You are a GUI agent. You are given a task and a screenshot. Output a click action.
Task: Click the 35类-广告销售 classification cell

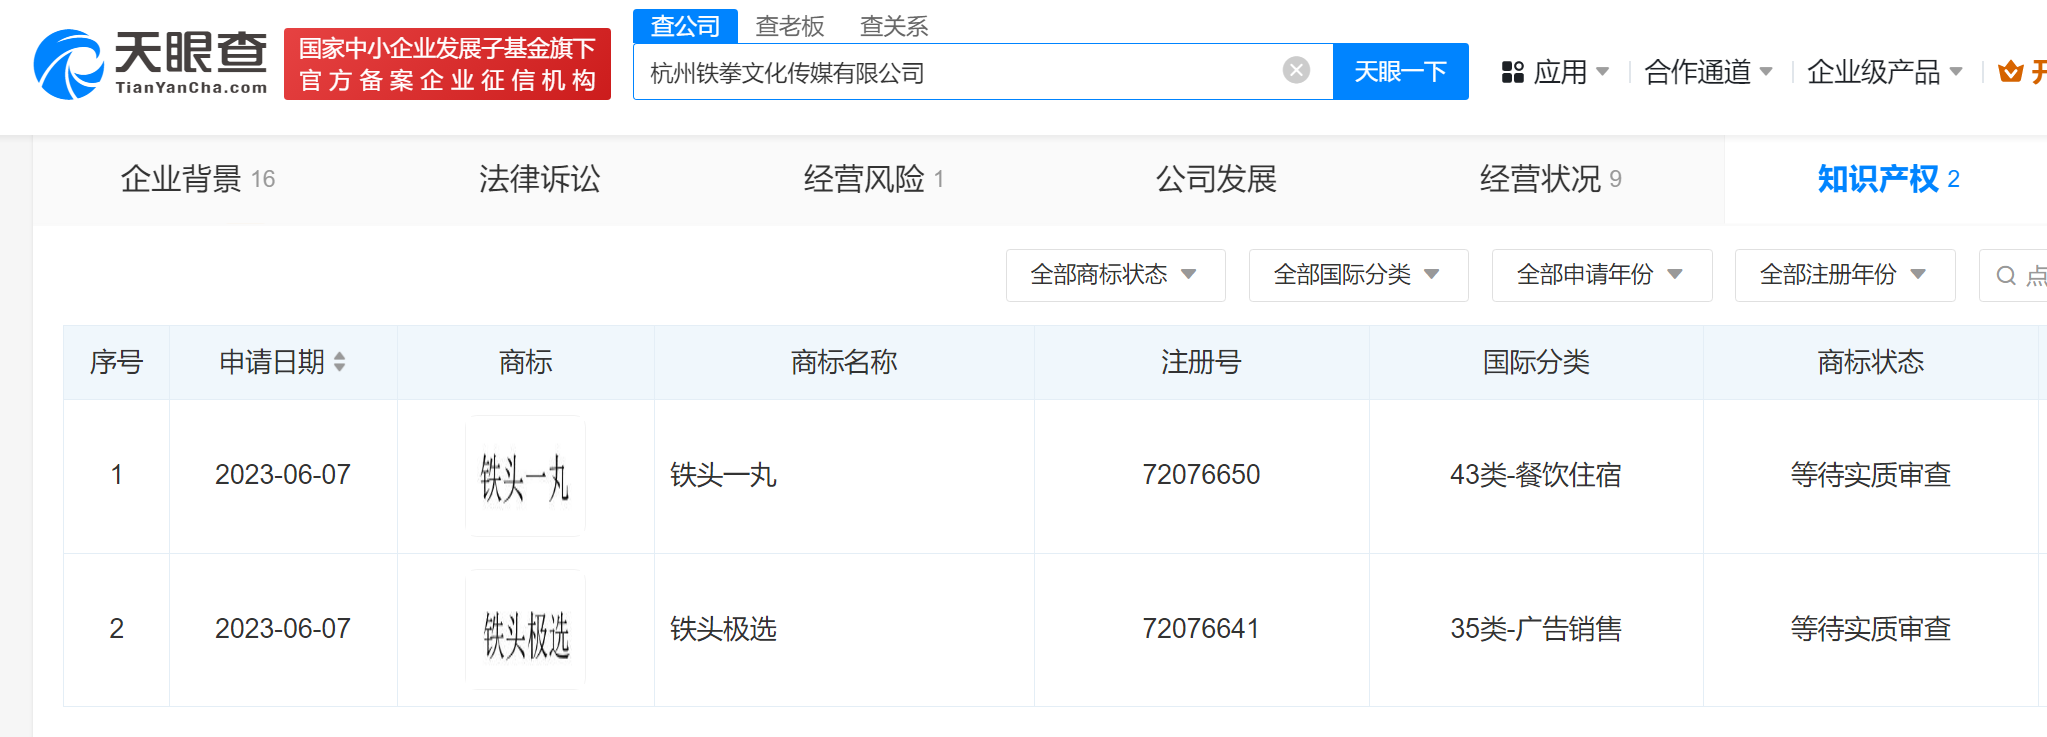point(1536,629)
